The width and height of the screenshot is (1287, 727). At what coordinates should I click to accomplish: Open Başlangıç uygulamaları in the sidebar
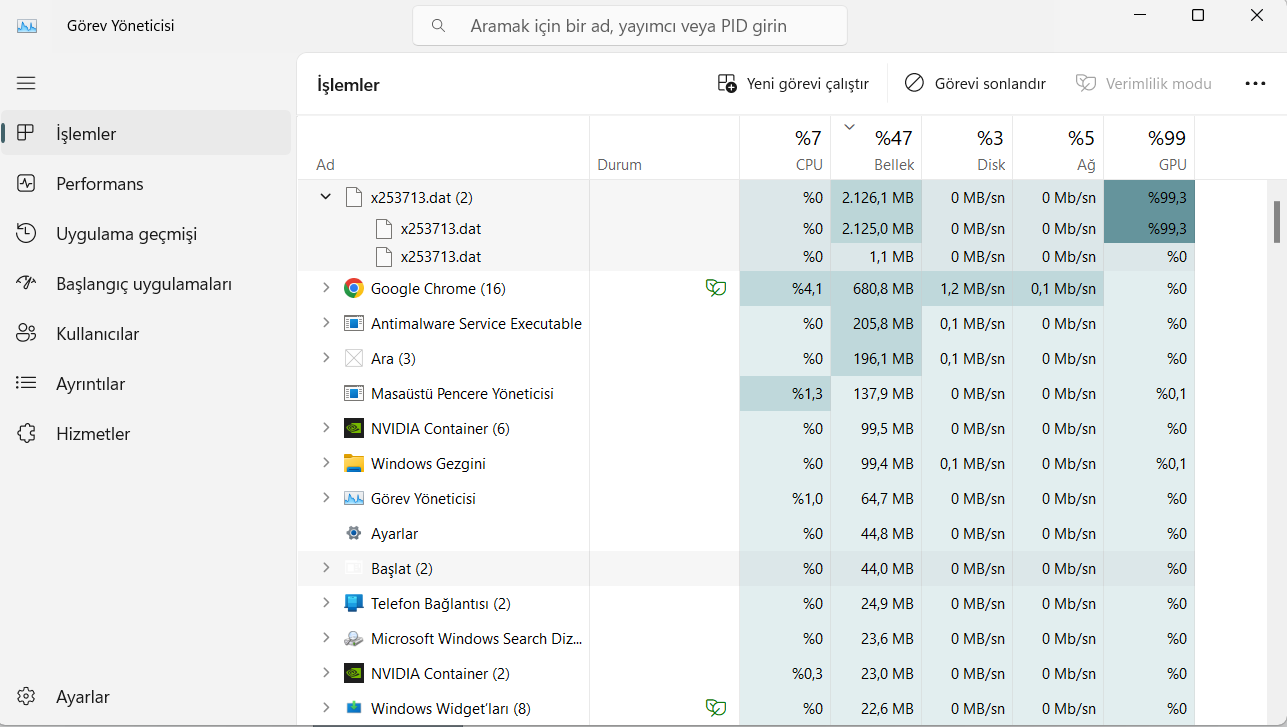[x=146, y=284]
